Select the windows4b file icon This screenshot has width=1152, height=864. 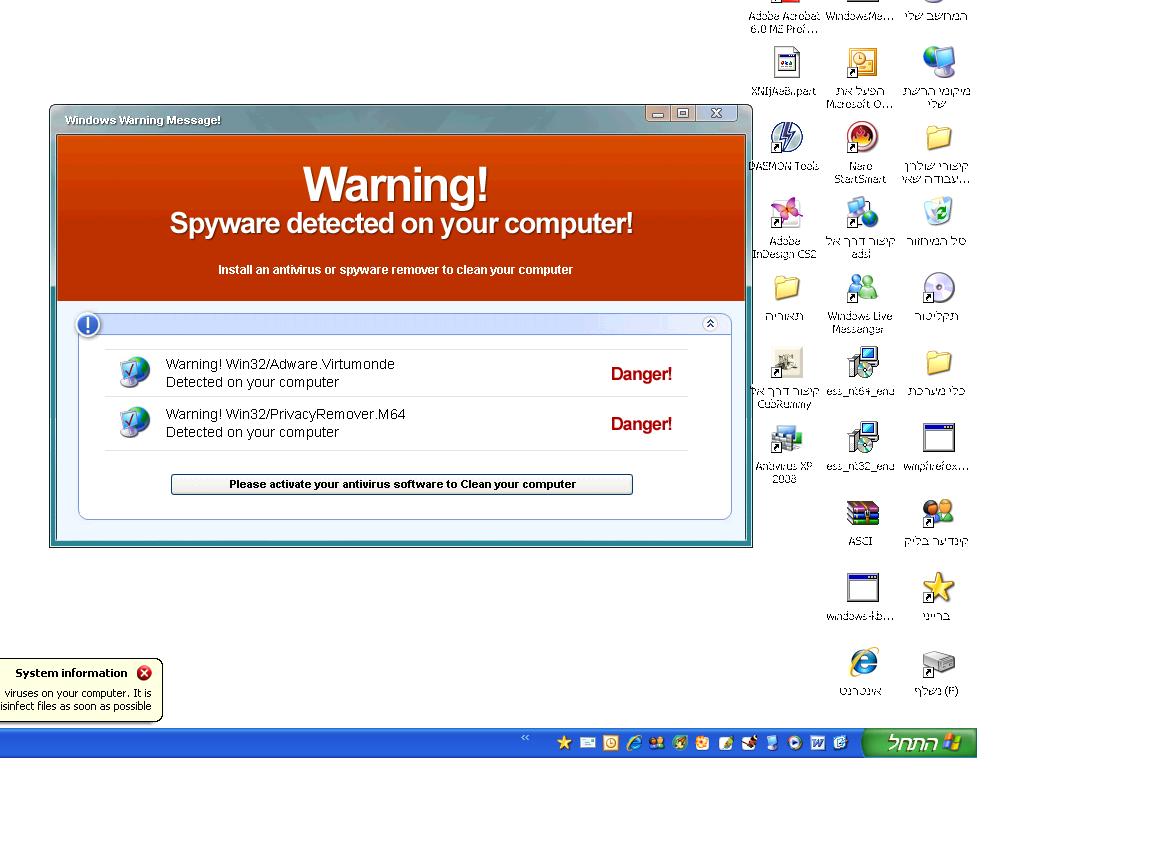(862, 588)
